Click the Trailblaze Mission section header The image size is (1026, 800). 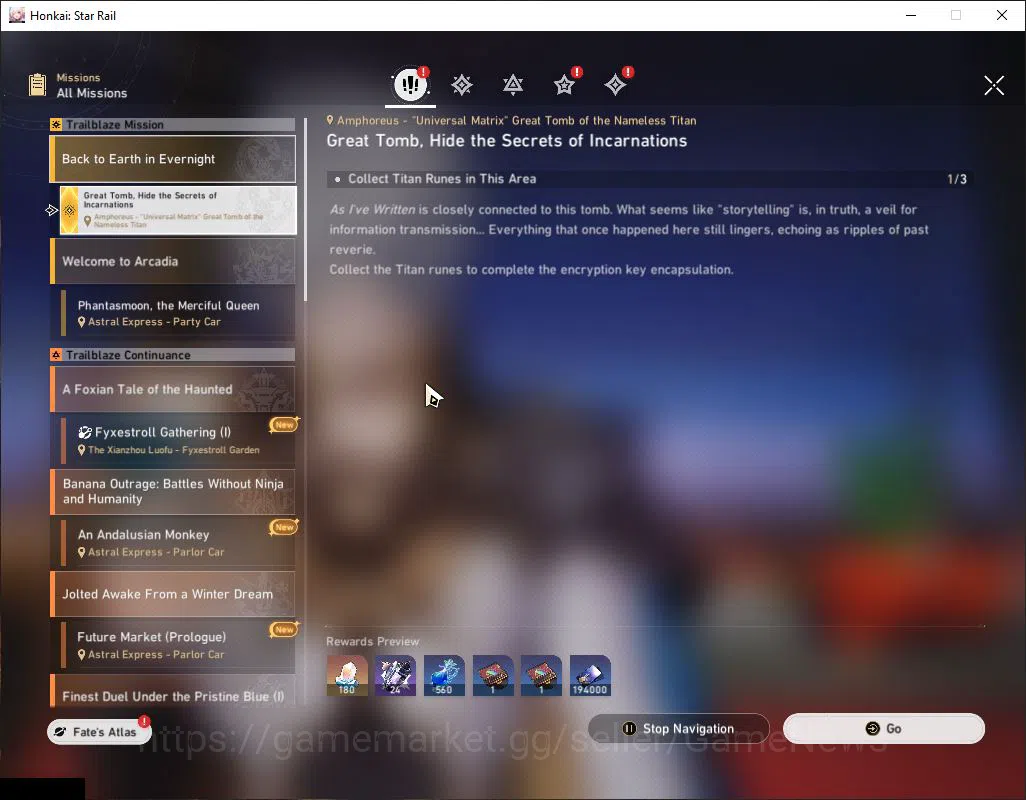[173, 124]
